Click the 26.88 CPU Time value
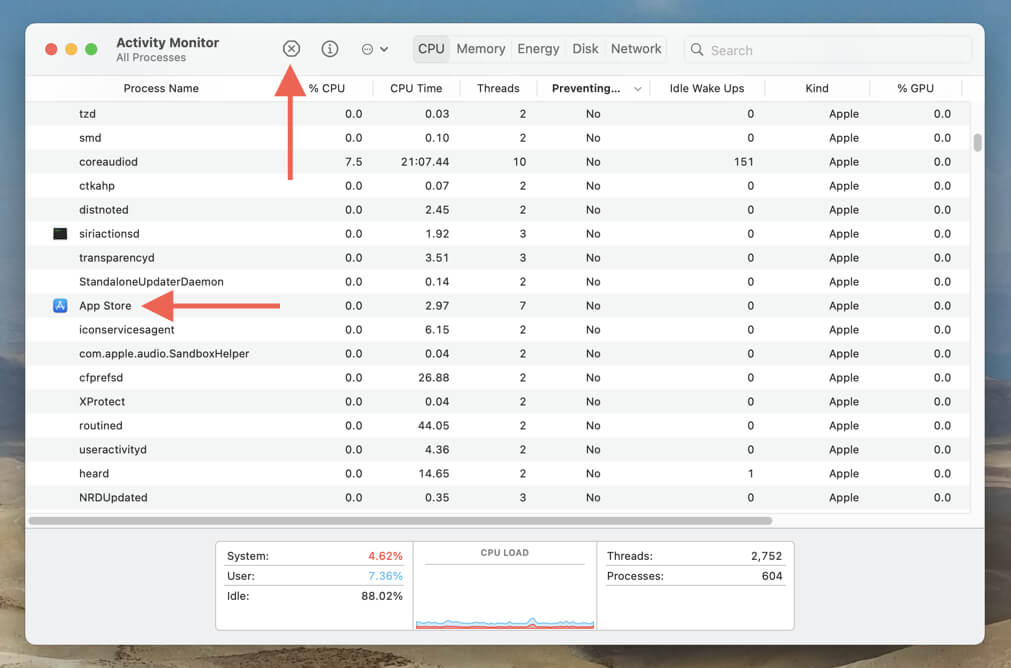Screen dimensions: 1011x668 pos(433,377)
